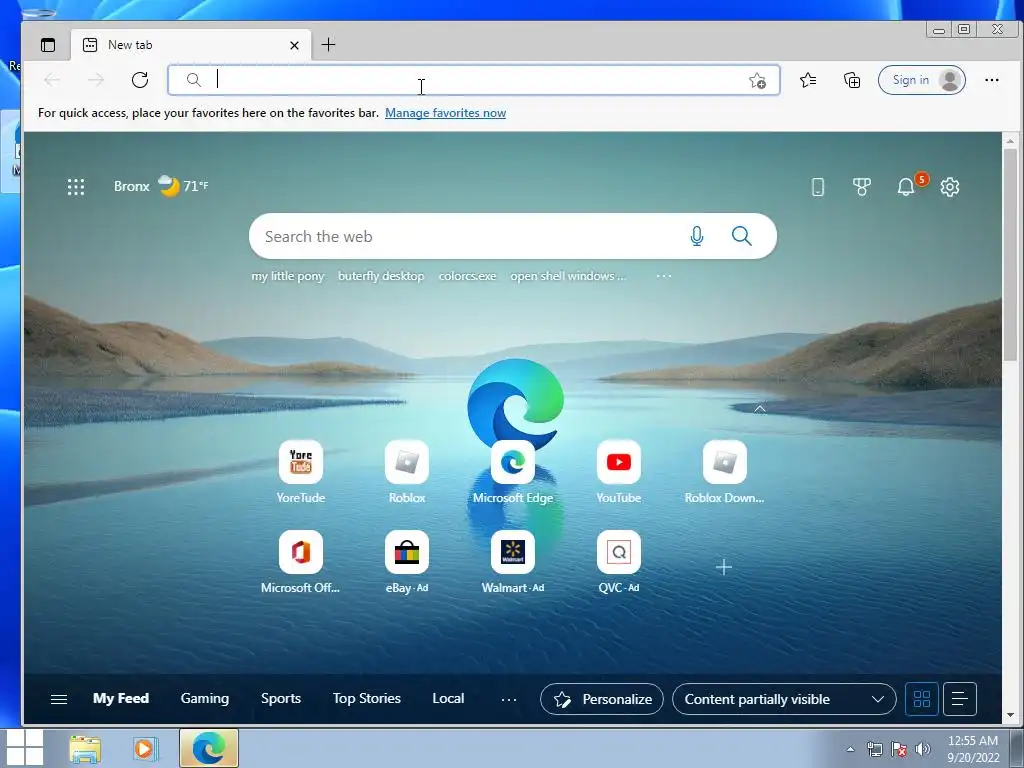This screenshot has height=768, width=1024.
Task: Open page settings gear icon
Action: 950,187
